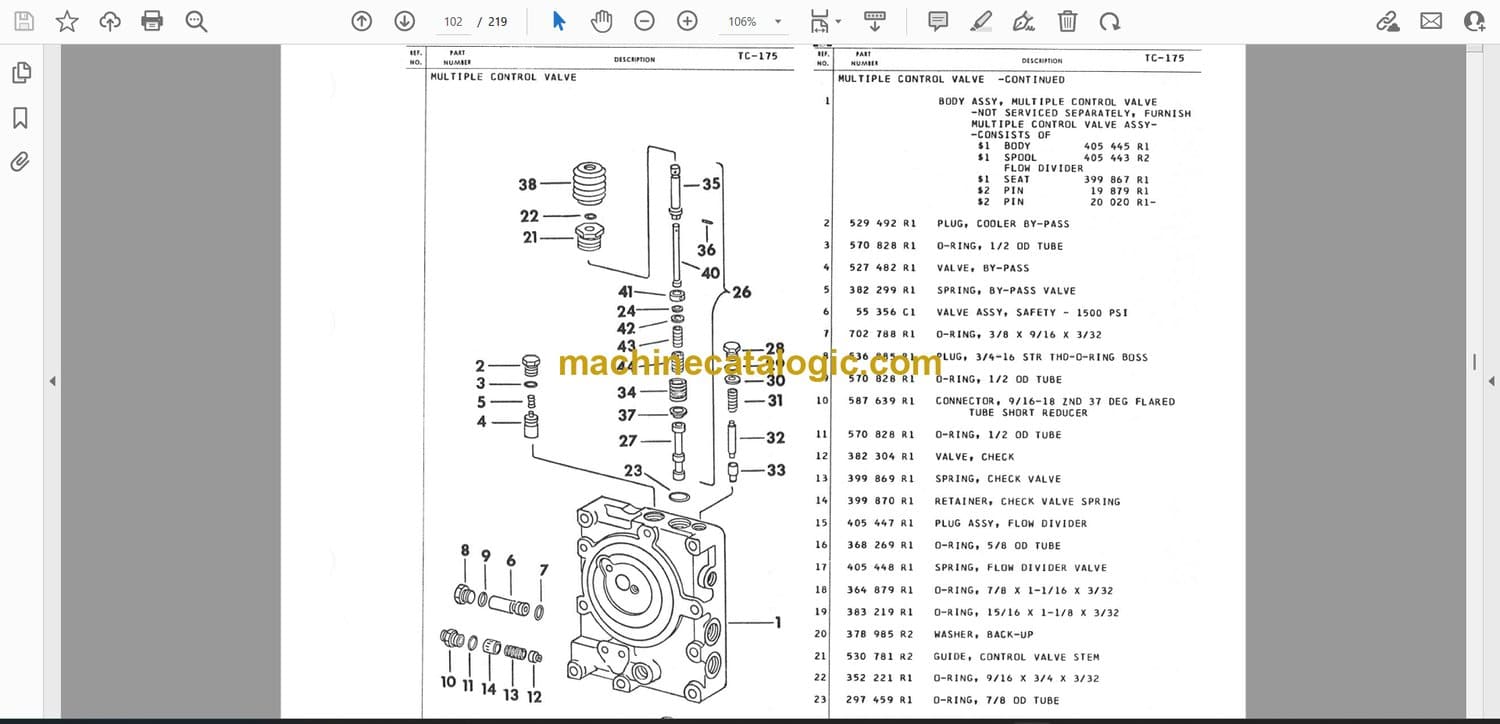Click the description 'VALVE, CHECK'
The width and height of the screenshot is (1500, 724).
coord(975,457)
